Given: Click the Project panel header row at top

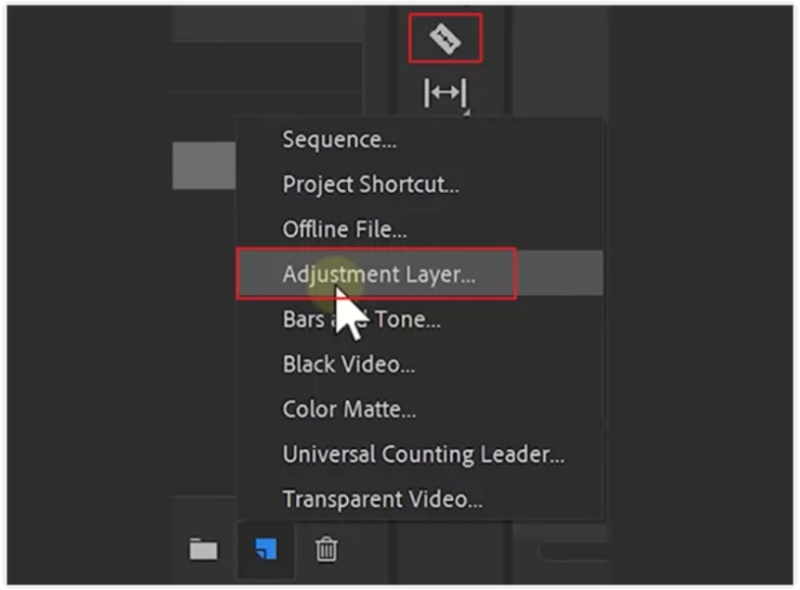Looking at the screenshot, I should (x=268, y=23).
